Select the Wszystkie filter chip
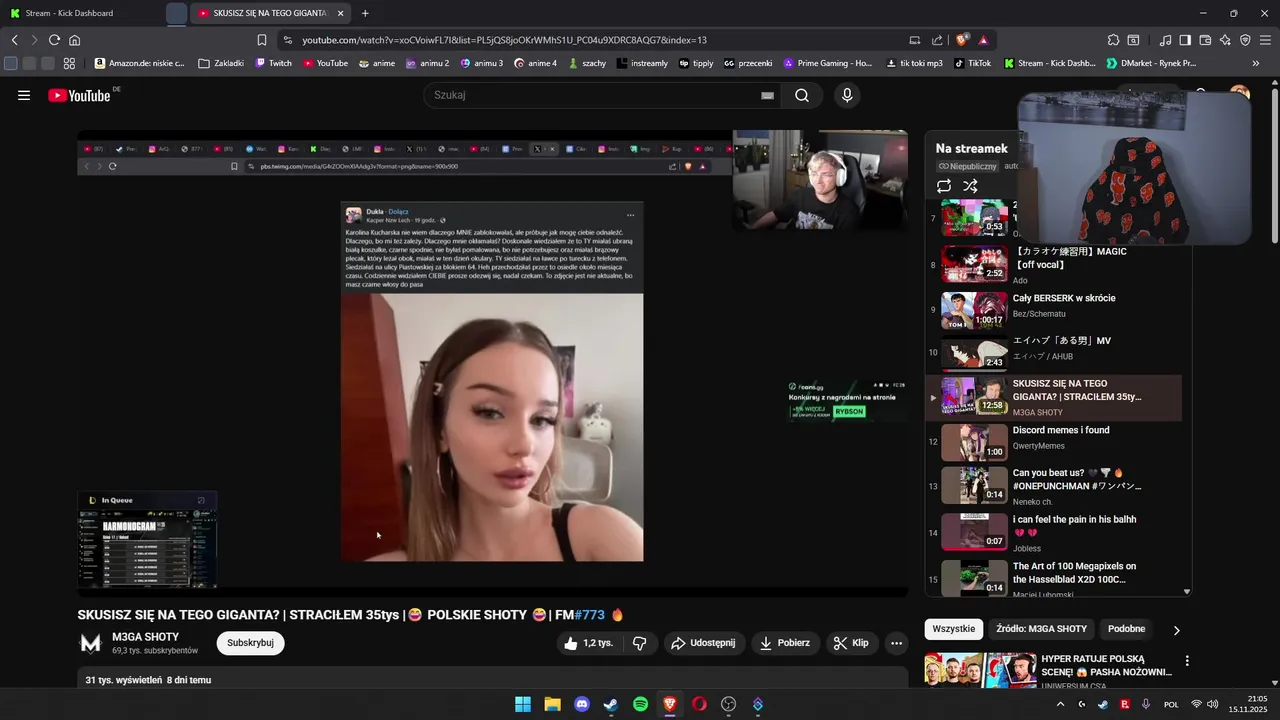 954,629
